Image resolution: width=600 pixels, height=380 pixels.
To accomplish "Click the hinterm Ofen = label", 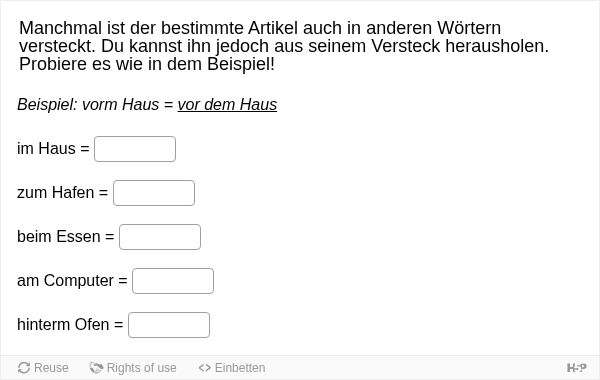I will click(70, 325).
